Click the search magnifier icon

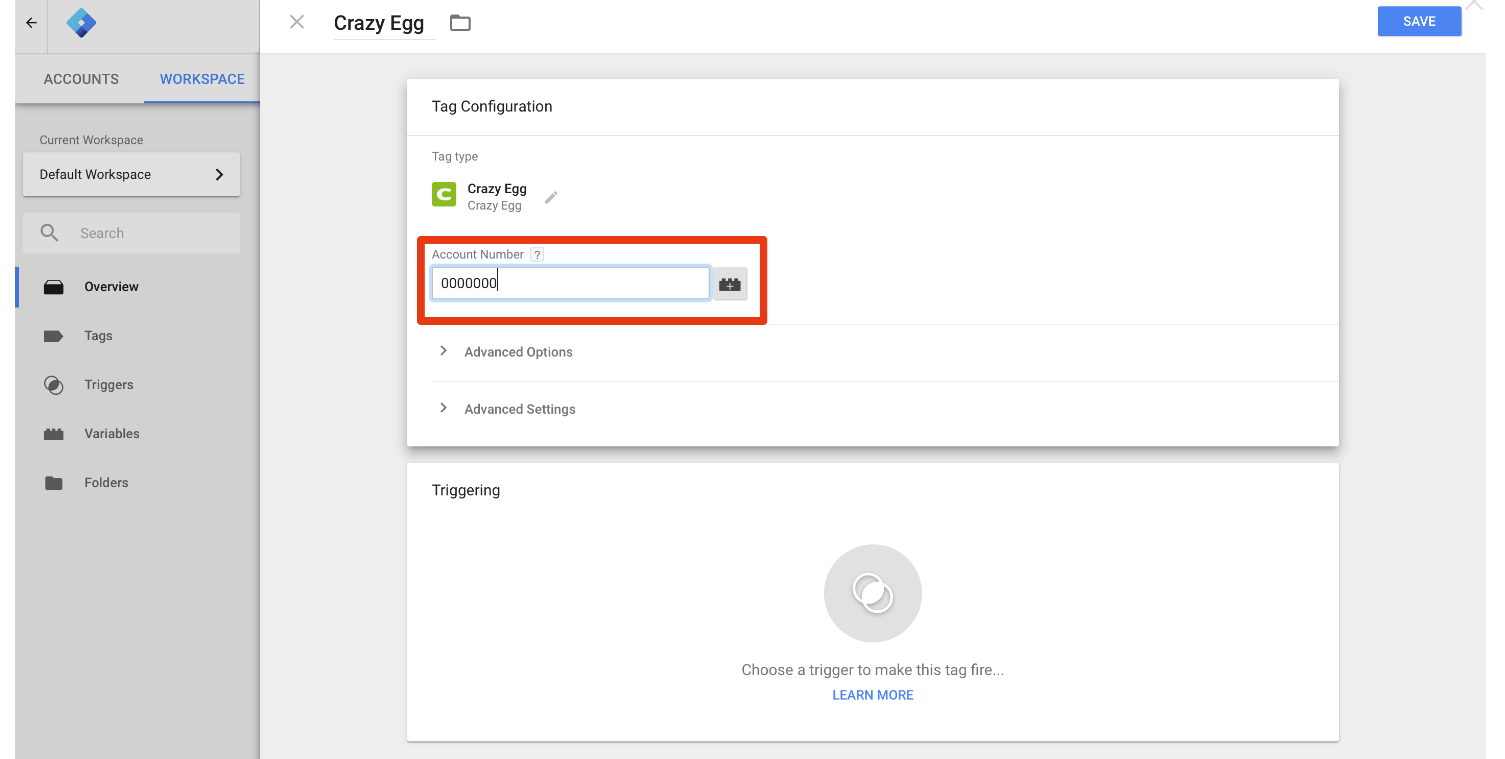pyautogui.click(x=49, y=233)
